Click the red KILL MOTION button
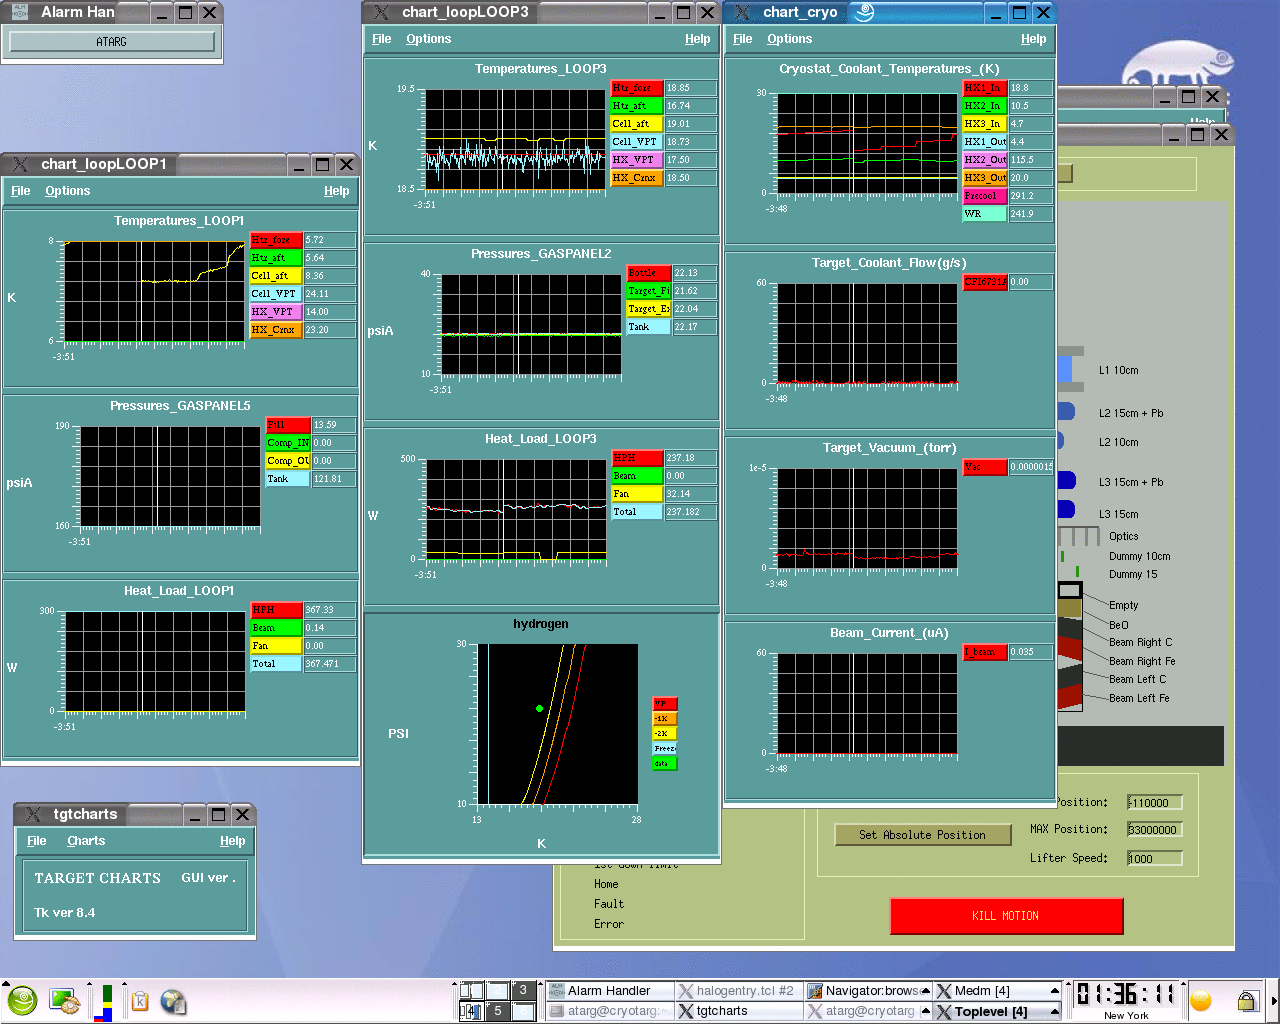This screenshot has height=1024, width=1280. (1006, 916)
